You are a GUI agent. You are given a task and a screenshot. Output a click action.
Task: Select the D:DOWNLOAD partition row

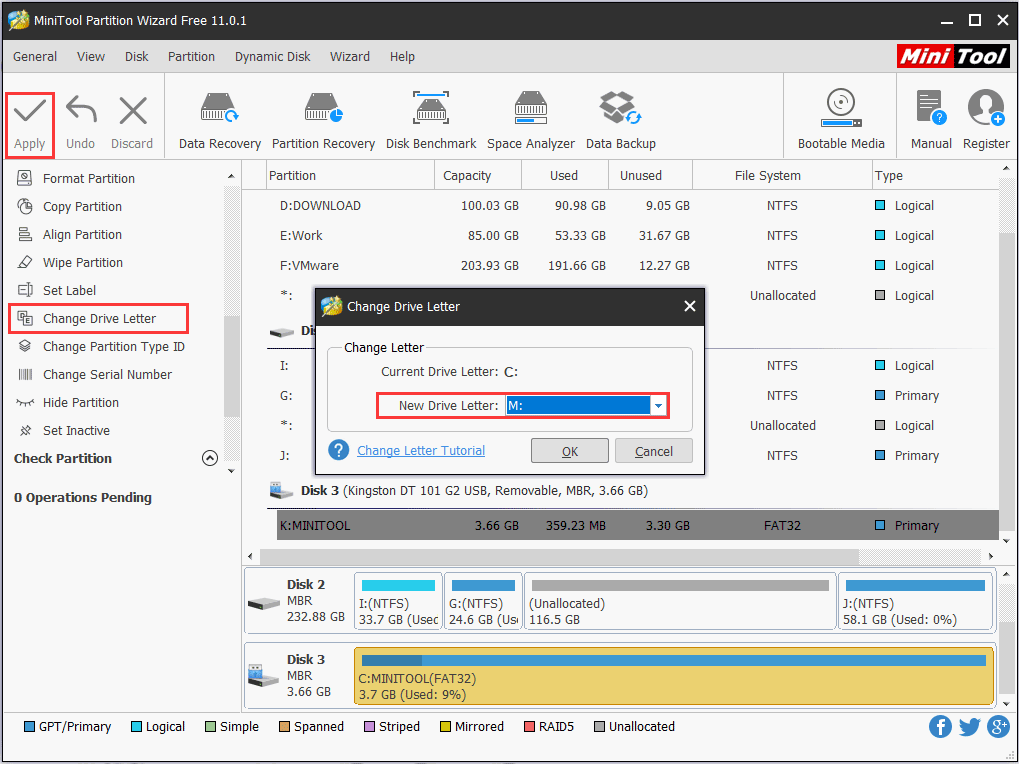click(632, 205)
